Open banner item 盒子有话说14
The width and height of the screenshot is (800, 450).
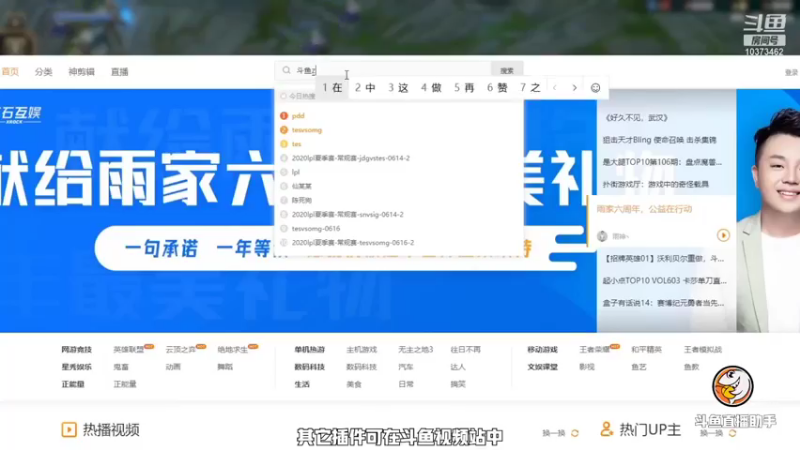click(x=663, y=303)
